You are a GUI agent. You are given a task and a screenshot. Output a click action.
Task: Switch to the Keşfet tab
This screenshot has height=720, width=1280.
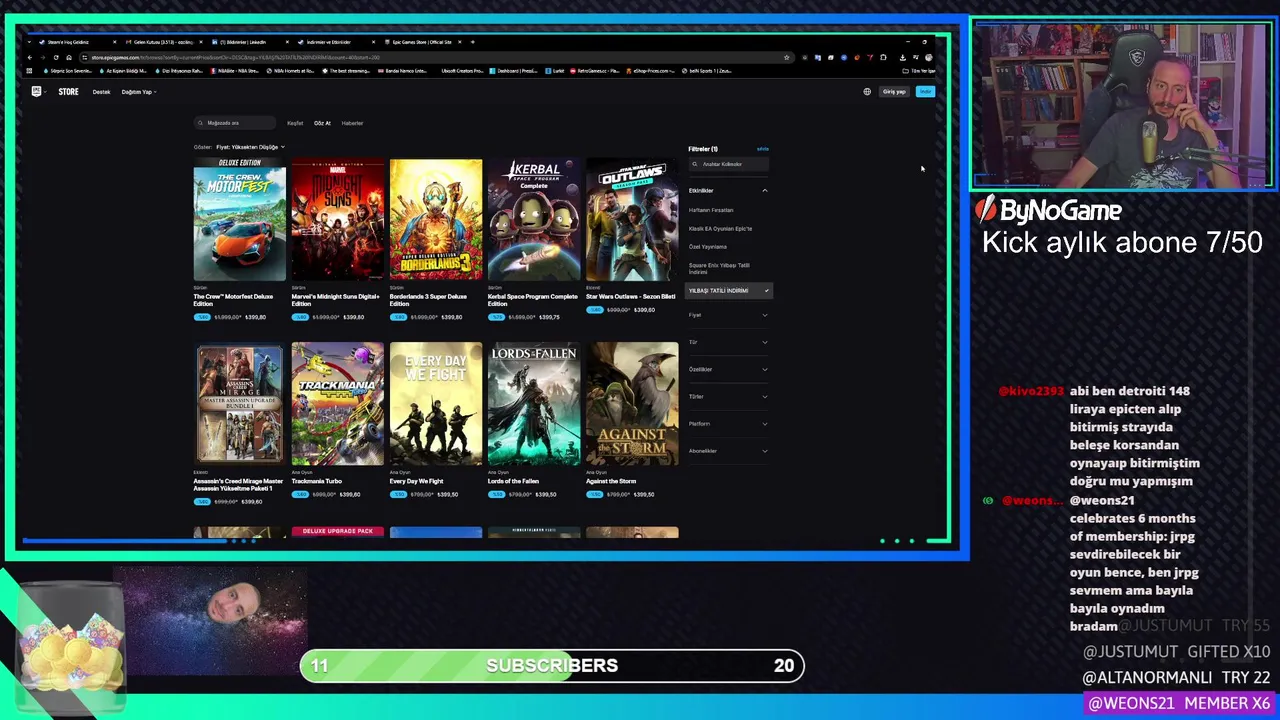(x=295, y=123)
